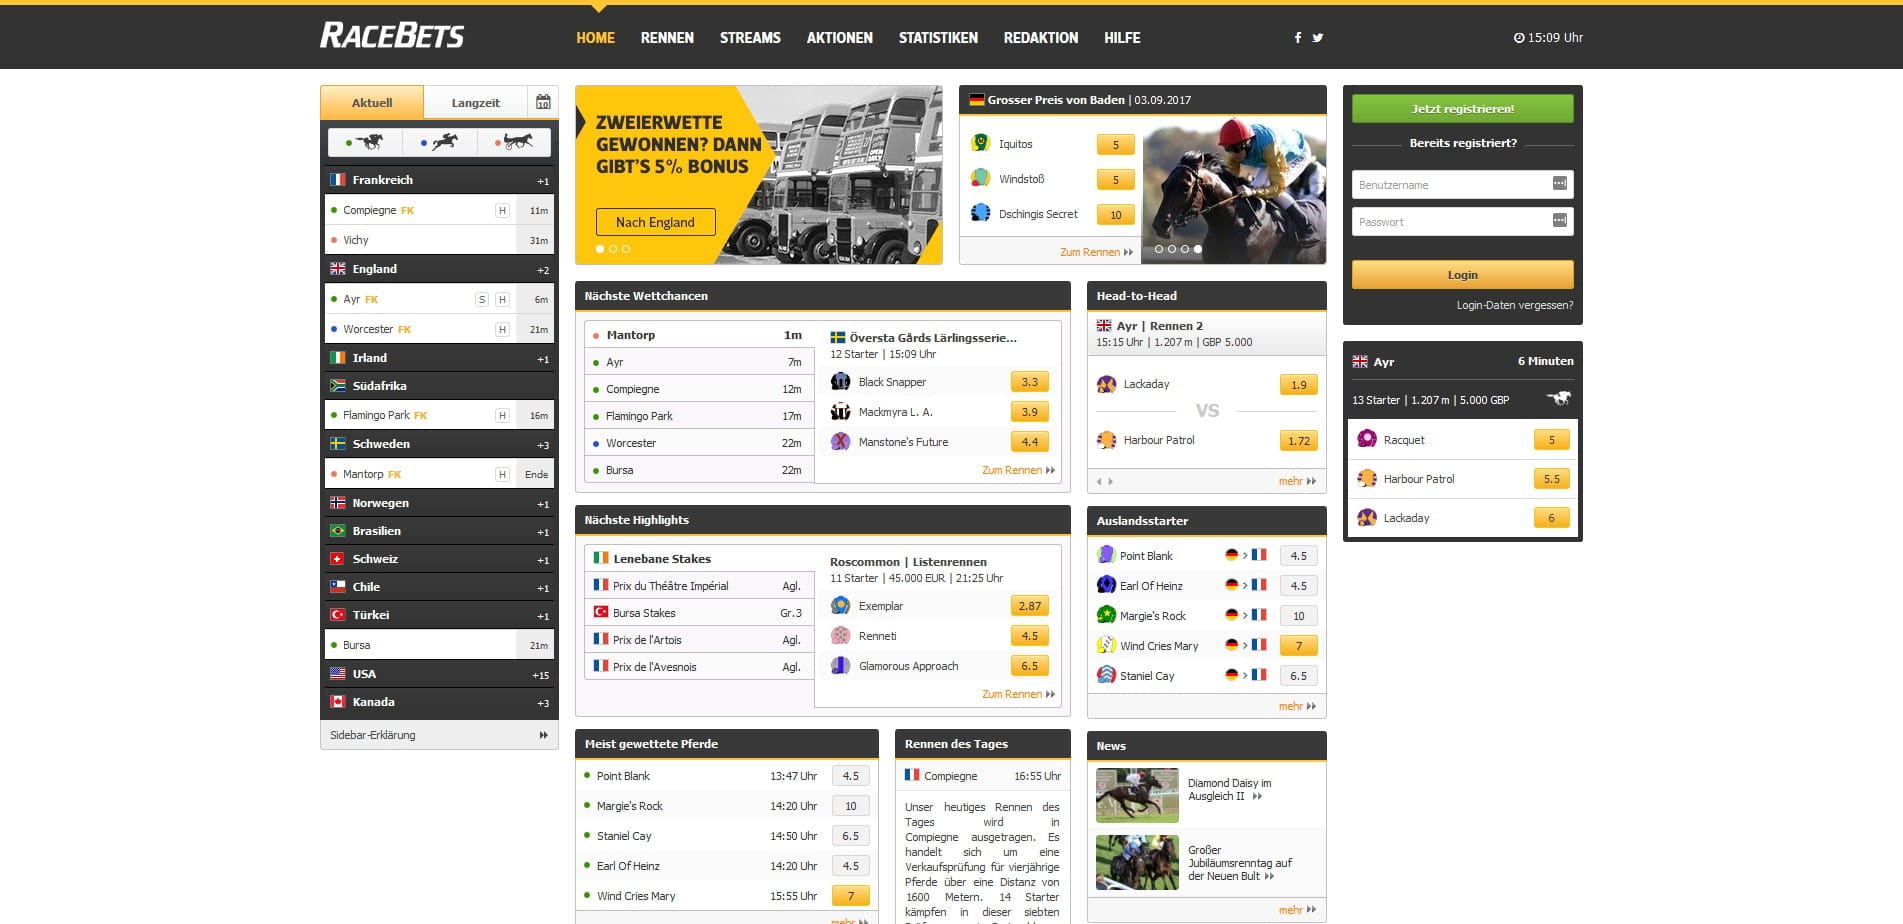Click Staniel Cay in Meist gewettete Pferde
The image size is (1903, 924).
click(x=624, y=836)
